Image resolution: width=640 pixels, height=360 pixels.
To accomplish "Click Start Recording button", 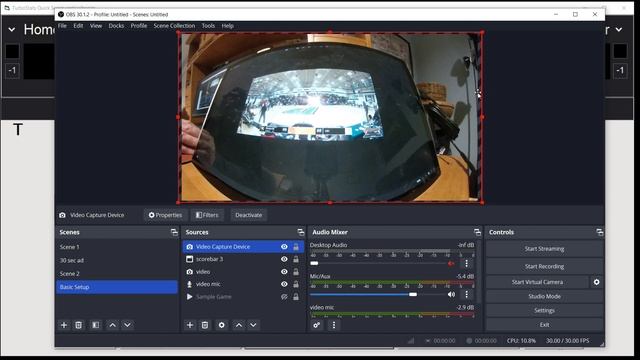I will (x=544, y=266).
